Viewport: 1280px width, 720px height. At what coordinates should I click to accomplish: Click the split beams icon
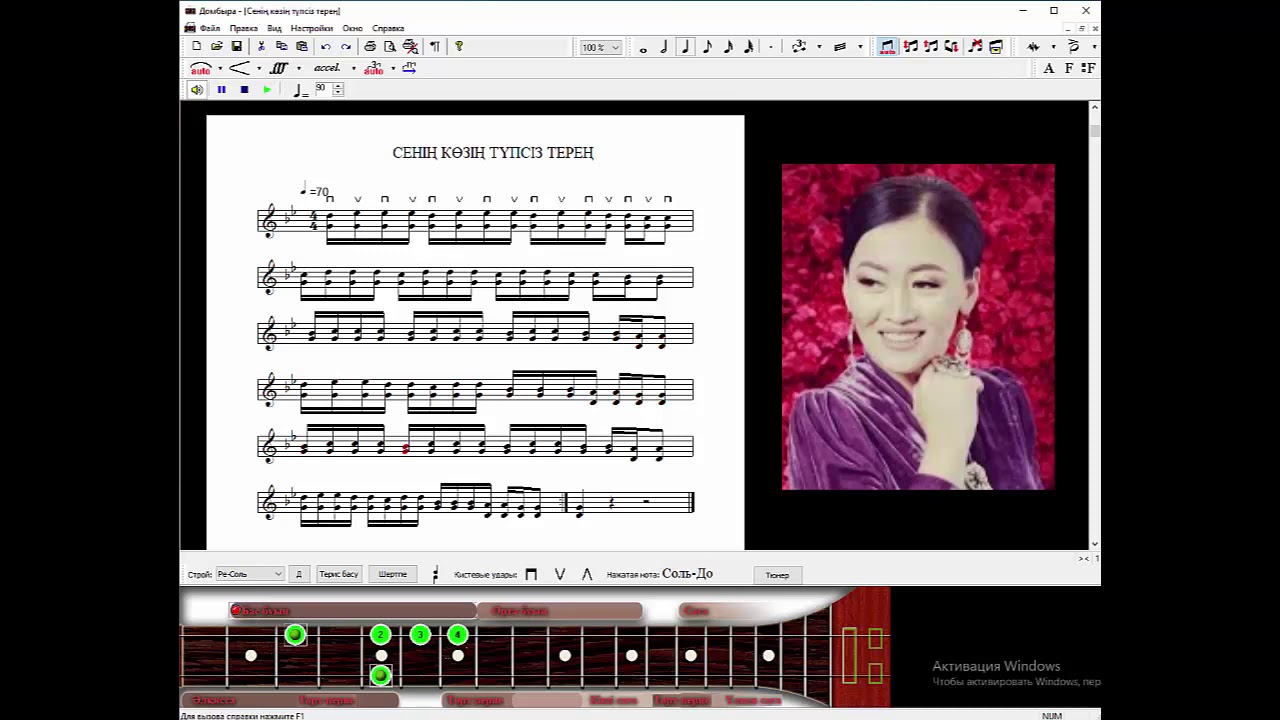(x=931, y=47)
